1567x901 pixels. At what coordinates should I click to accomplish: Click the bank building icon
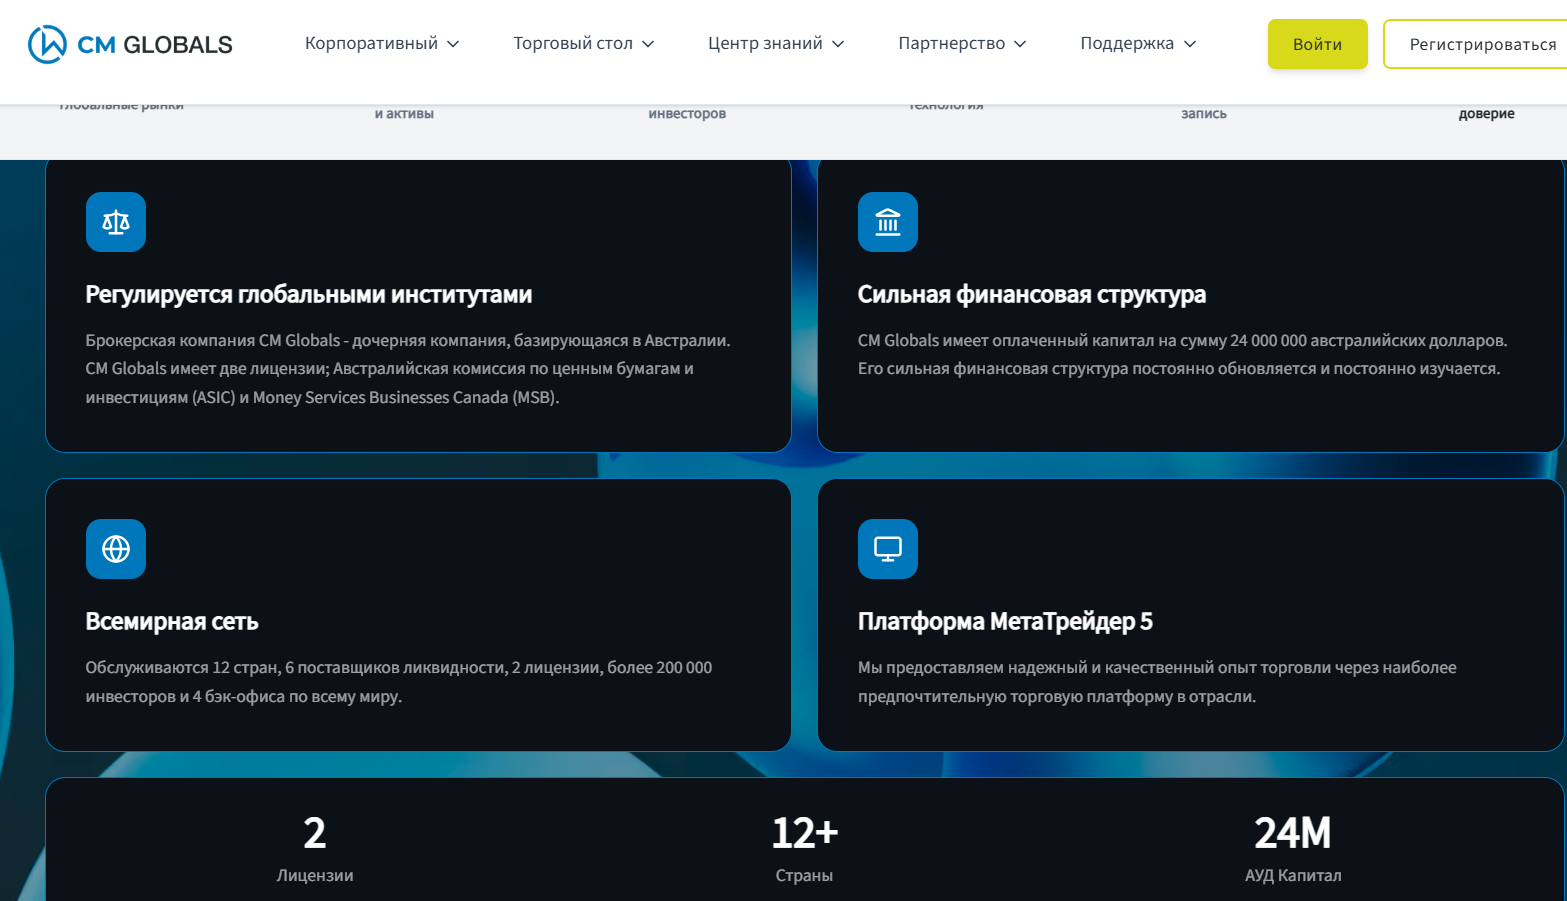click(887, 222)
